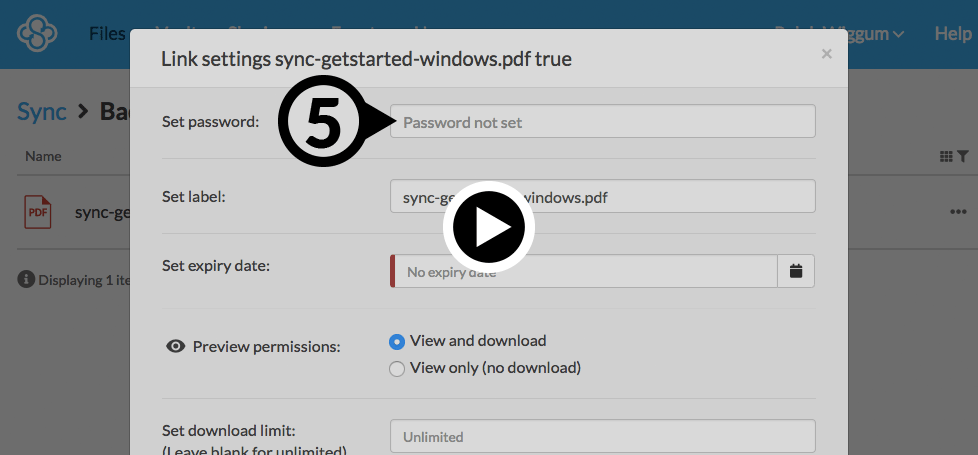Click the No expiry date field
Viewport: 978px width, 455px height.
coord(585,271)
